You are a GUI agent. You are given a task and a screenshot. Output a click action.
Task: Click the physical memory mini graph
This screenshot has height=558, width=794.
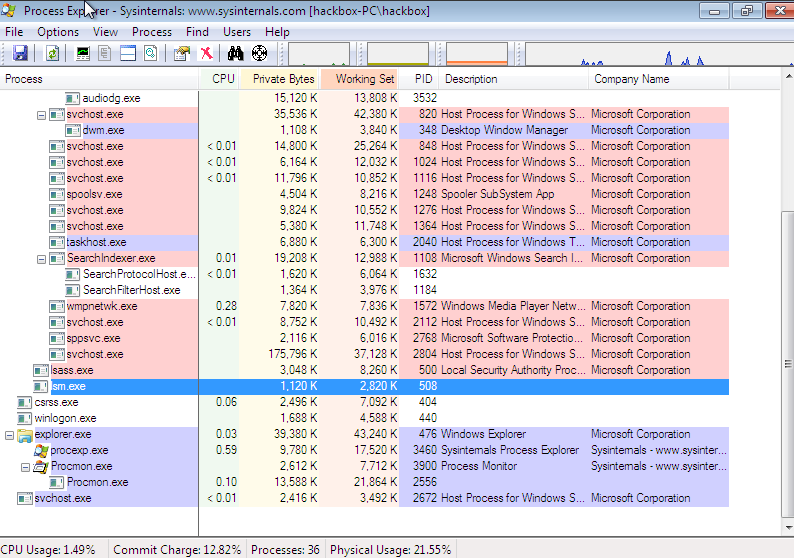tap(477, 54)
